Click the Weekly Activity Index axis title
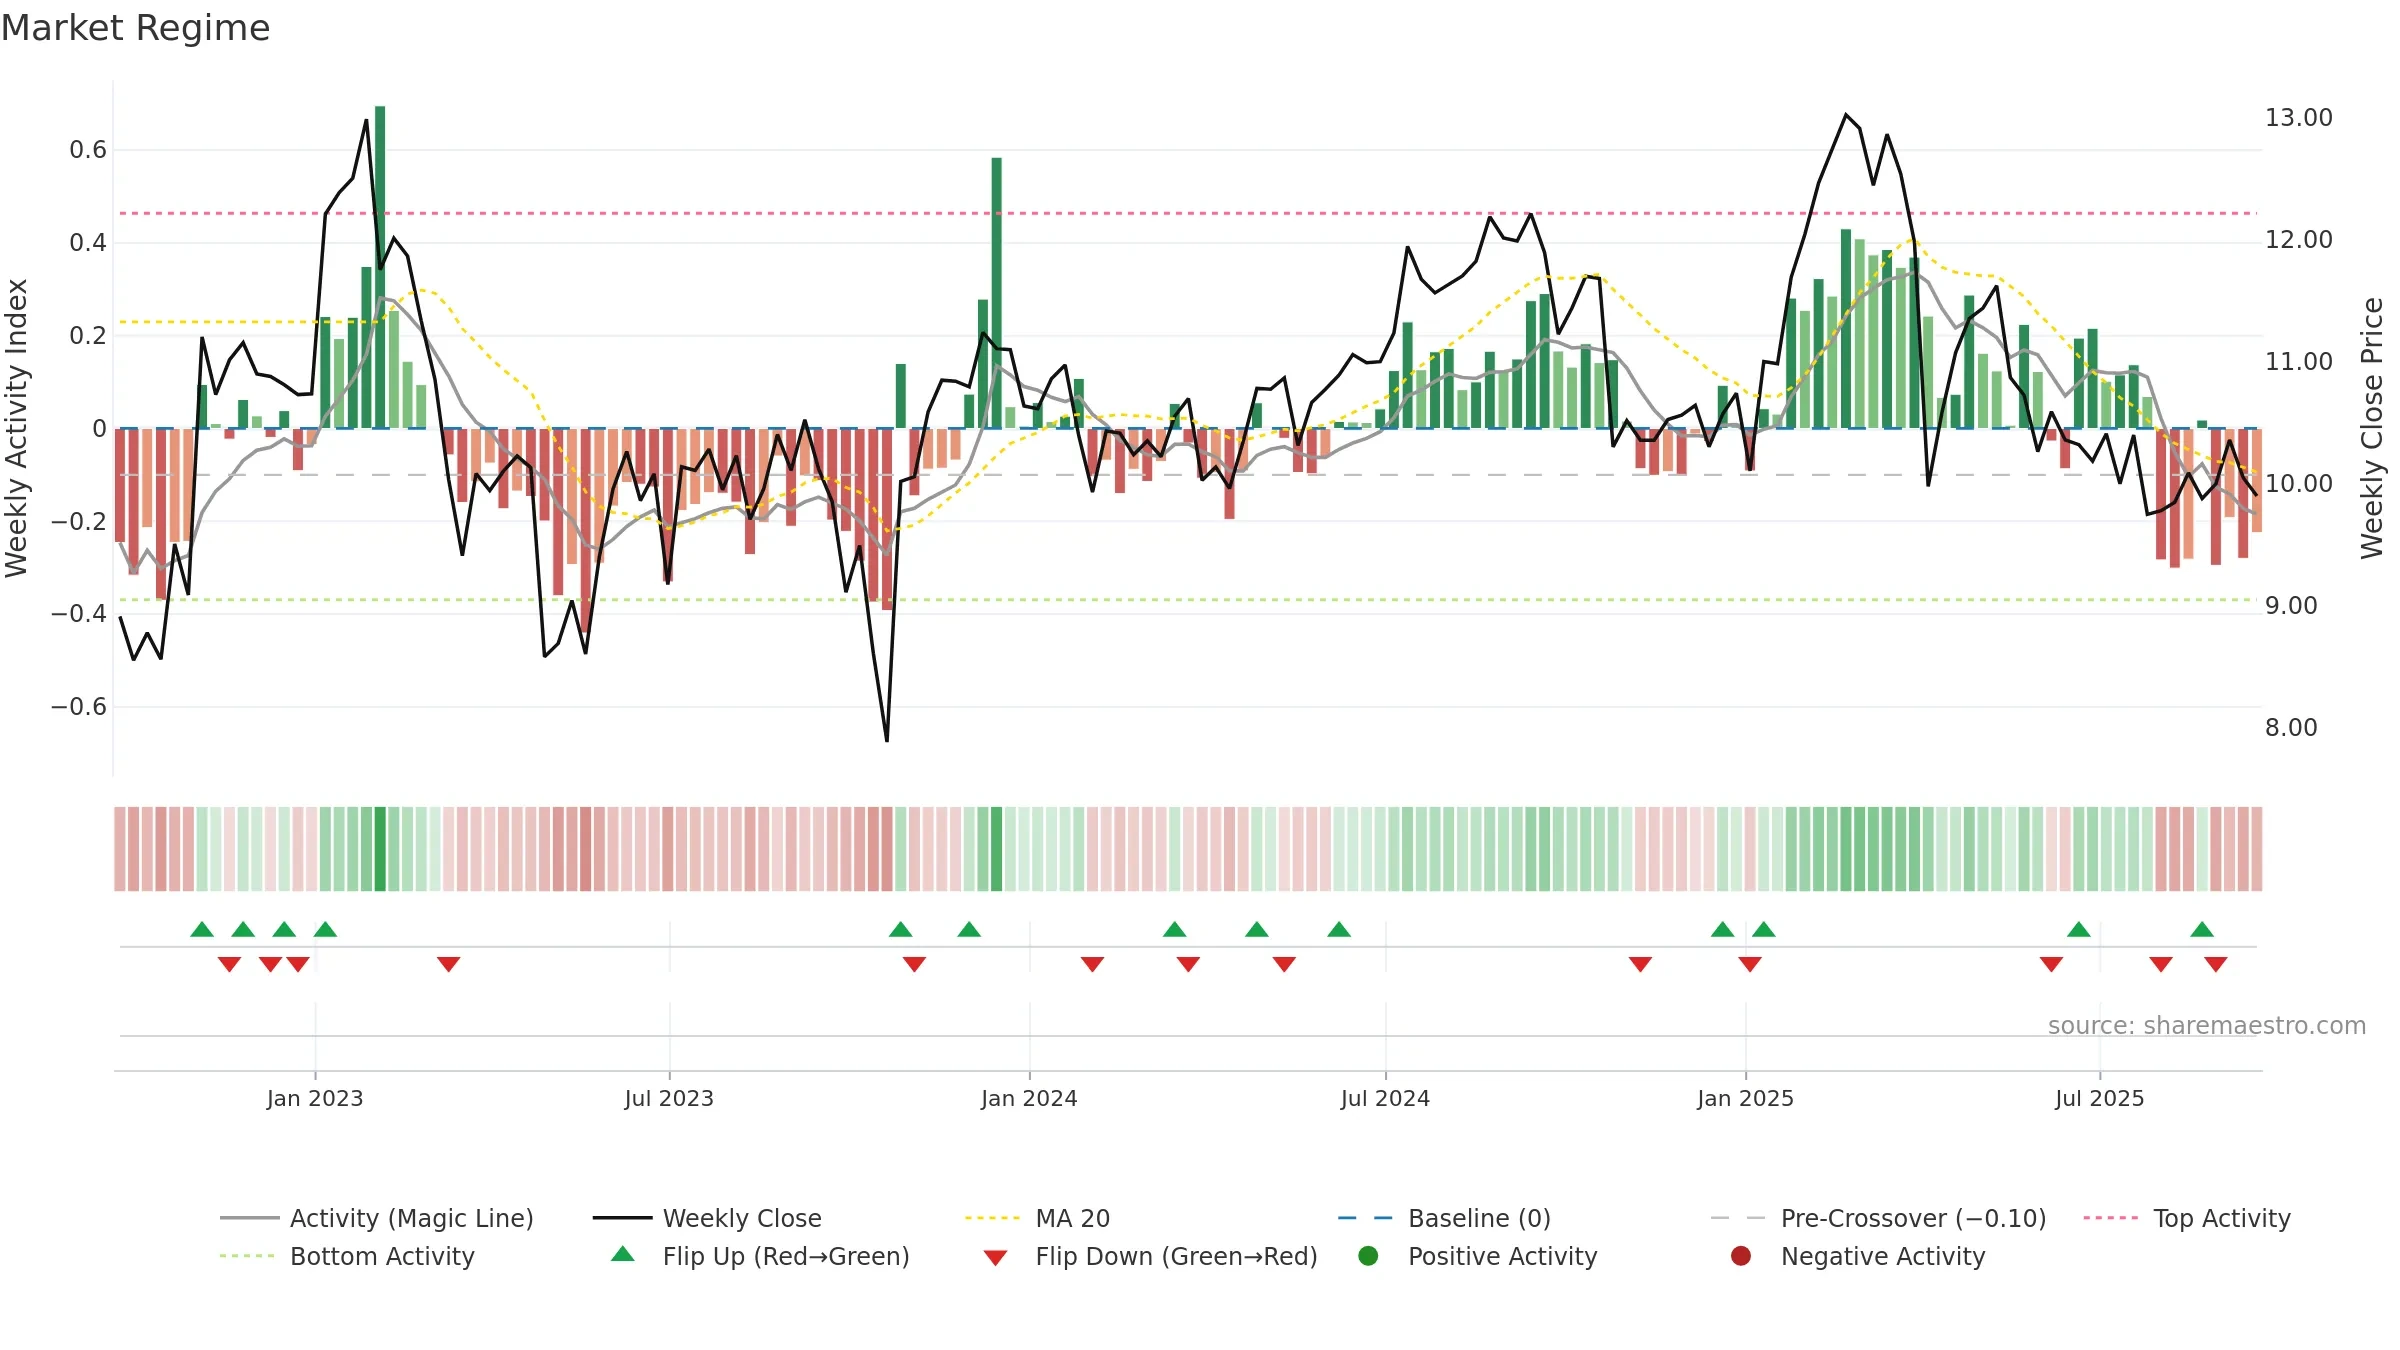The width and height of the screenshot is (2400, 1350). [x=17, y=428]
